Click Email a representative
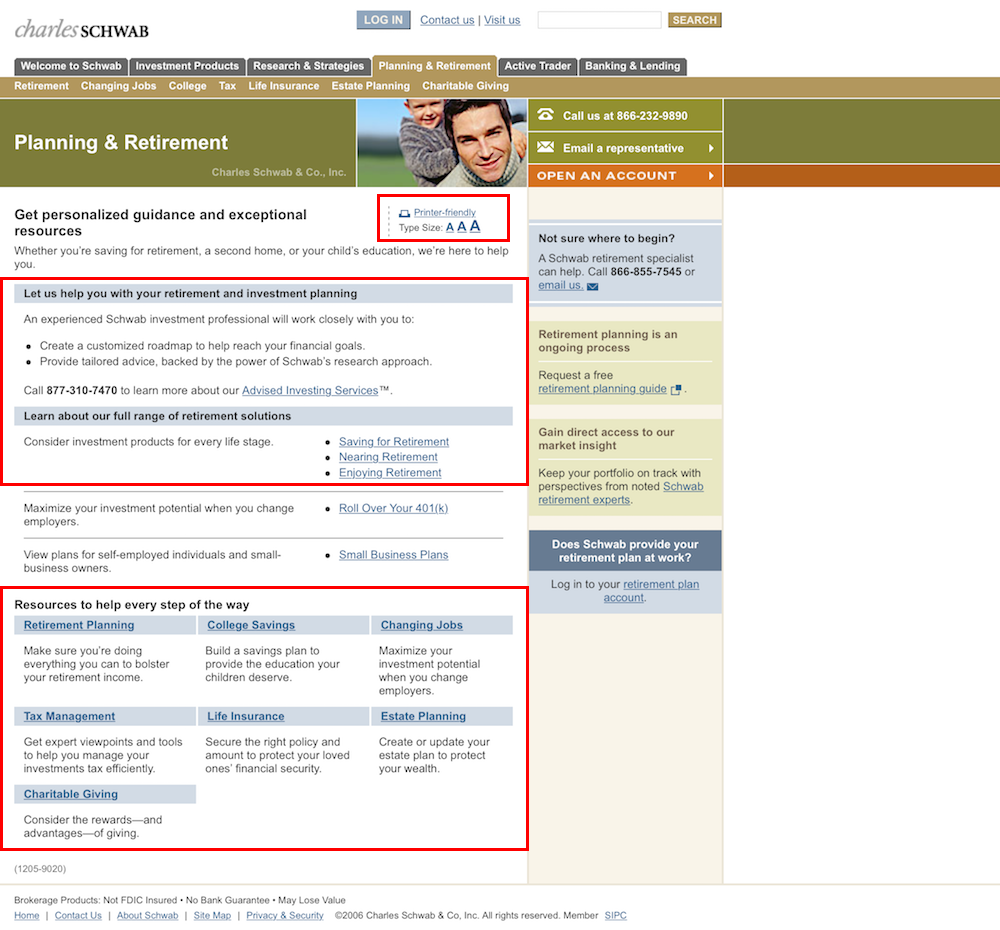This screenshot has width=1000, height=930. (x=625, y=148)
